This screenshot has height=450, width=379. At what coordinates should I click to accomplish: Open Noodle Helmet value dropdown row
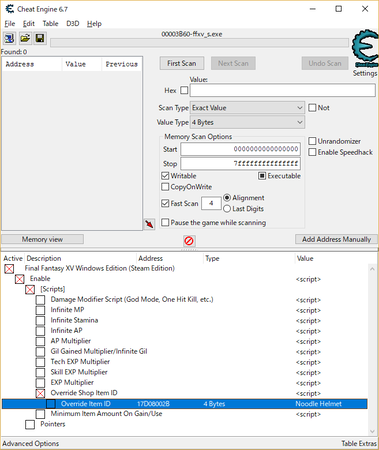click(x=185, y=404)
